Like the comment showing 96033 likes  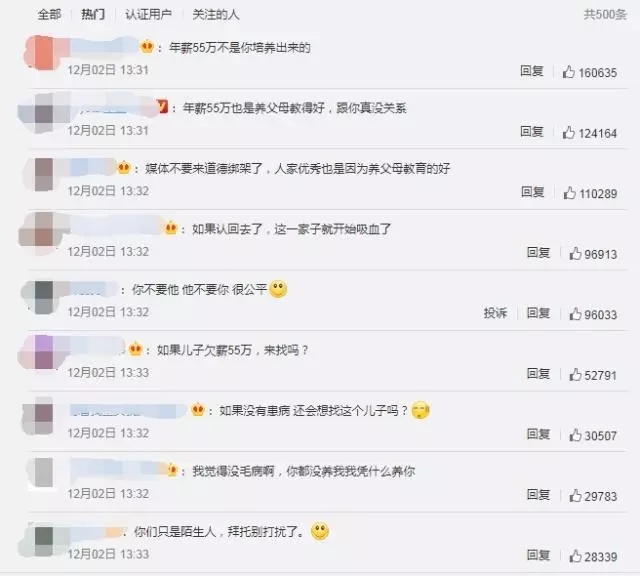576,314
